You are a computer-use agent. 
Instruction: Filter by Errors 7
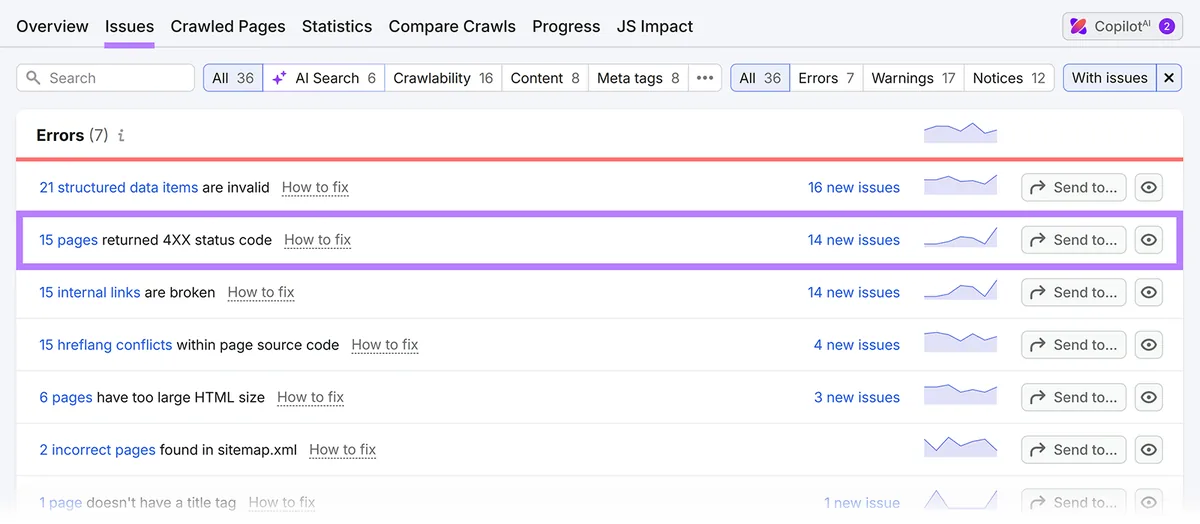click(826, 78)
